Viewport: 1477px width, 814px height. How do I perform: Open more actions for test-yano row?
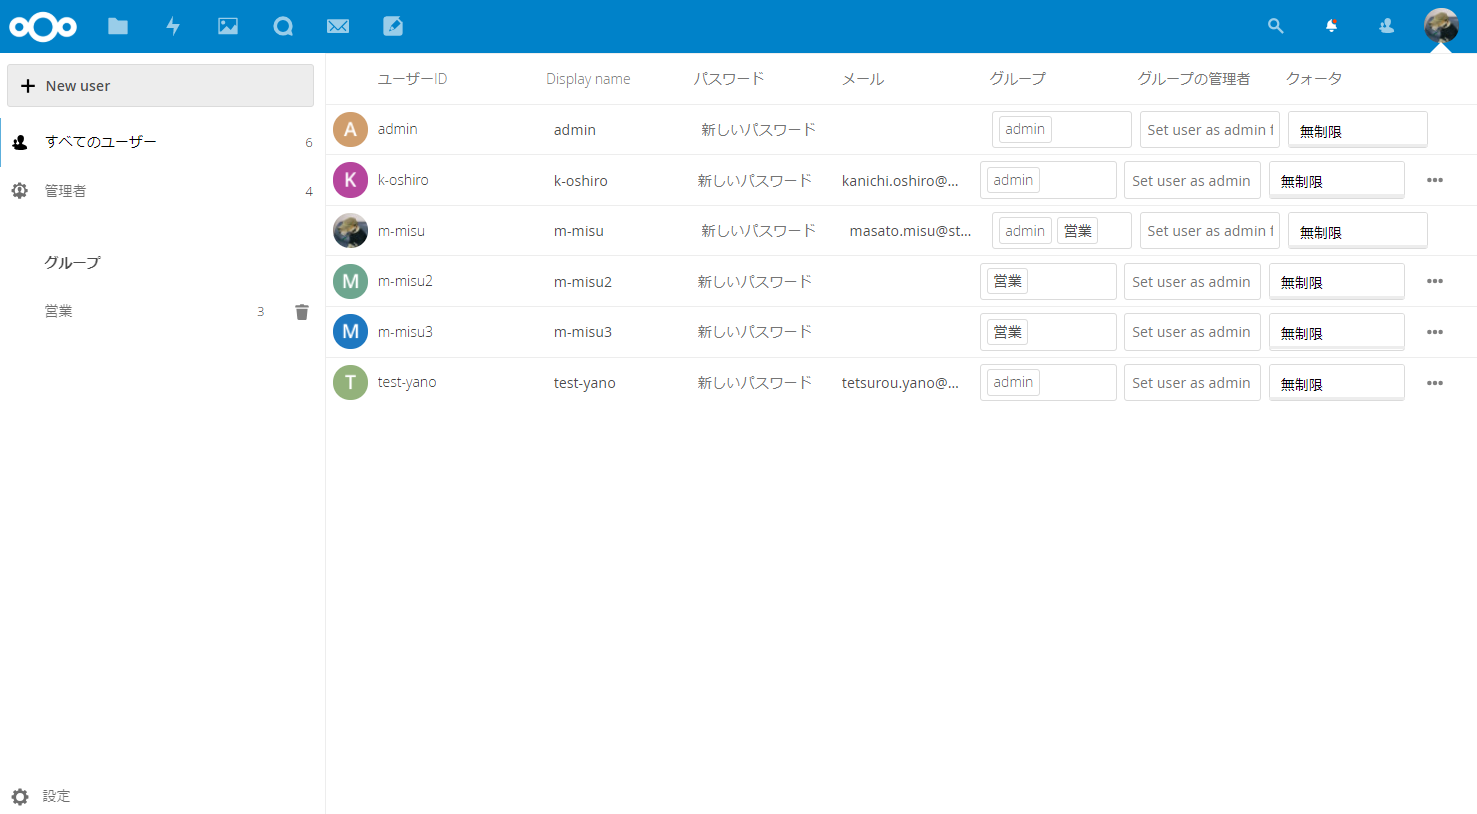tap(1435, 383)
